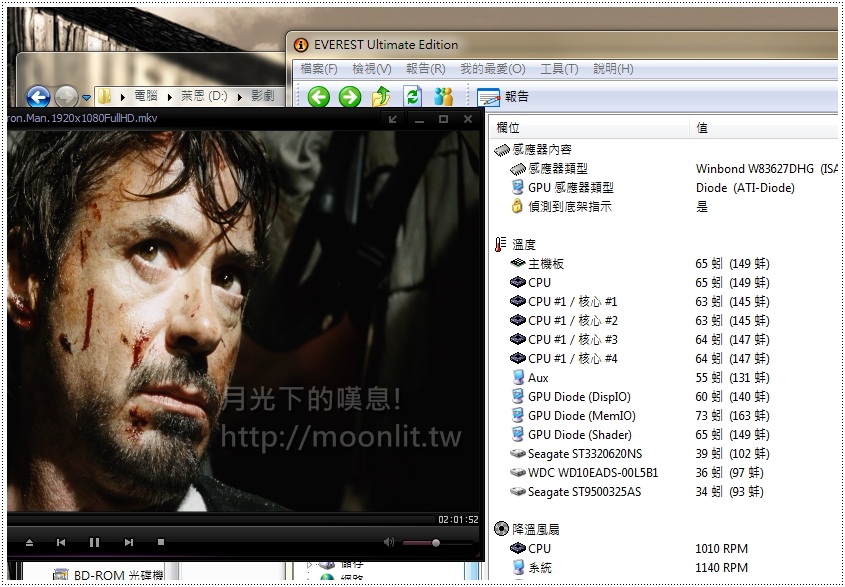This screenshot has height=587, width=845.
Task: Click the green Back arrow in EVEREST toolbar
Action: (x=318, y=96)
